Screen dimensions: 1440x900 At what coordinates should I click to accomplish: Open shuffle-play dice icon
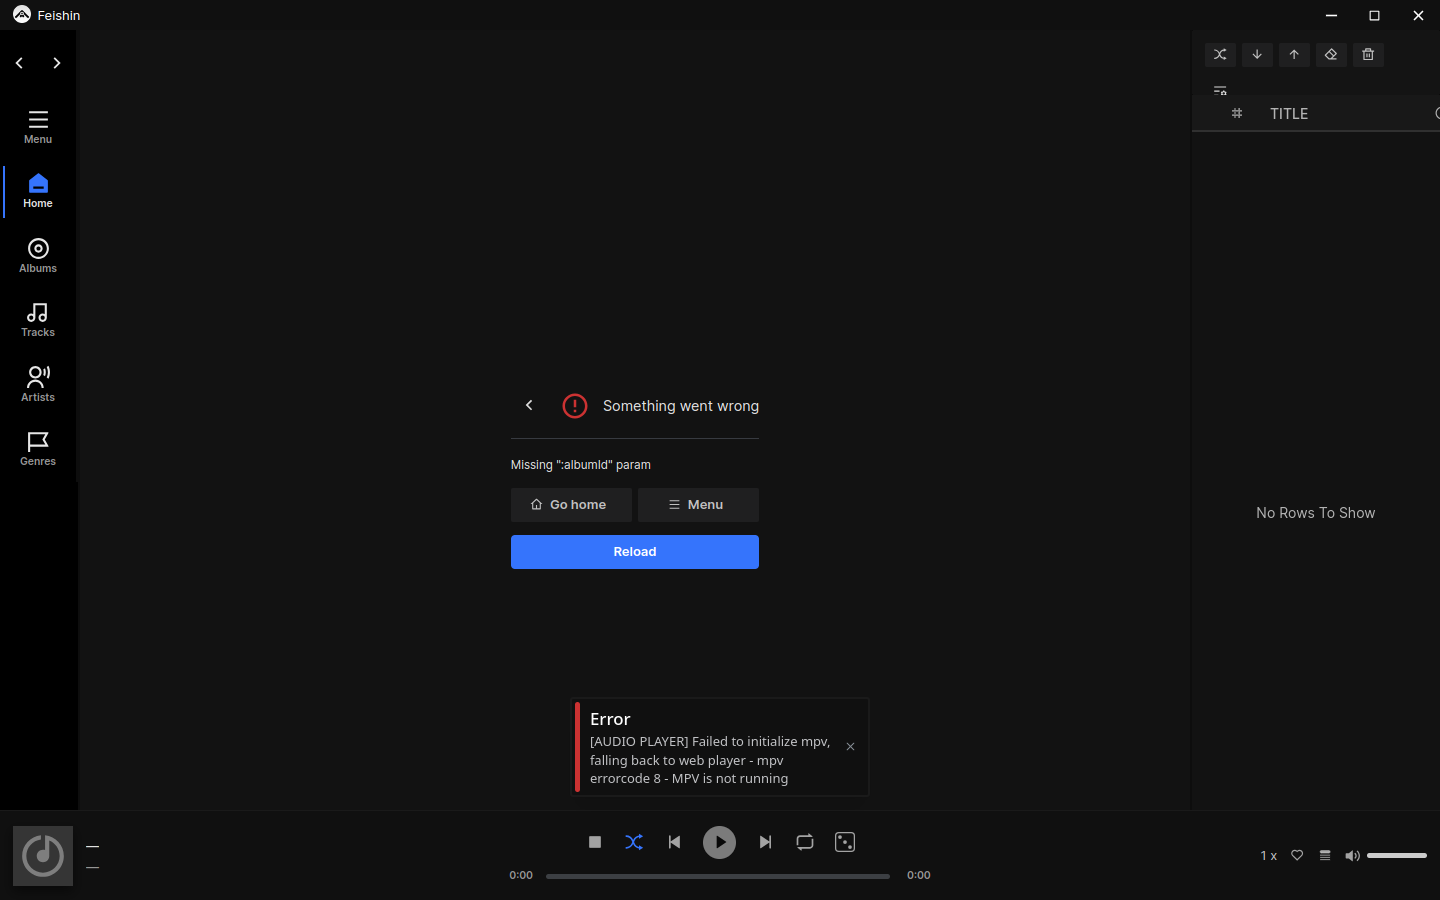[845, 842]
